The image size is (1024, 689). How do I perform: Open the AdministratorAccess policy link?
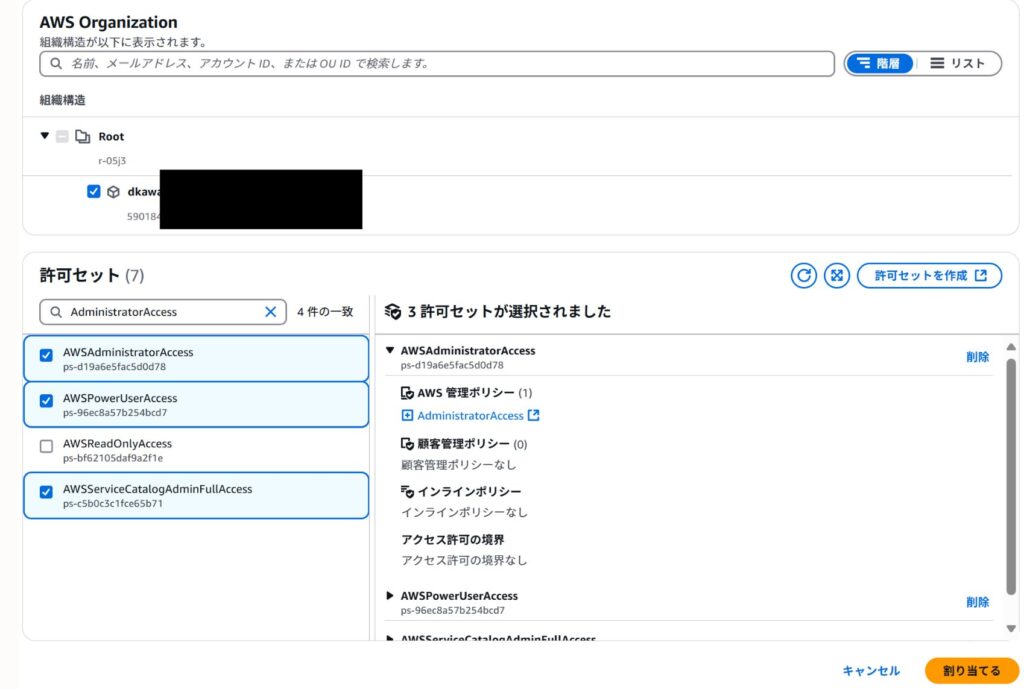(x=470, y=415)
